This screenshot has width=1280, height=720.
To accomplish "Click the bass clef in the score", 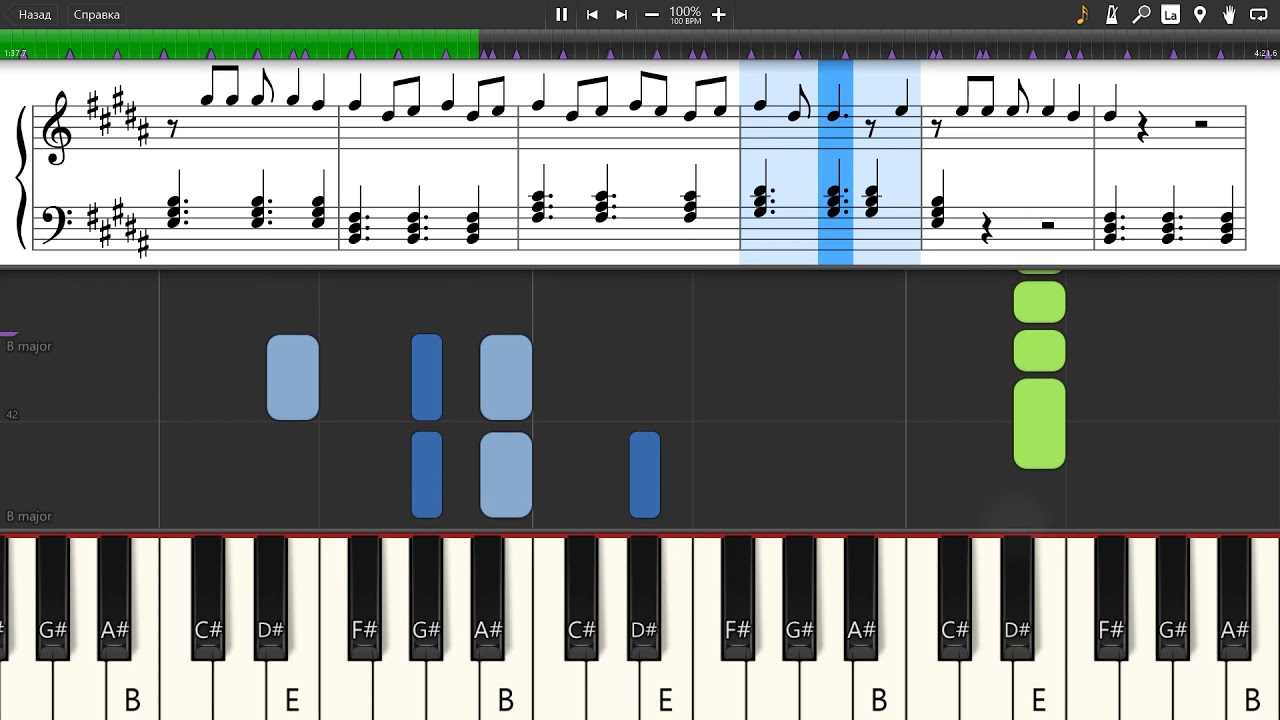I will 55,222.
